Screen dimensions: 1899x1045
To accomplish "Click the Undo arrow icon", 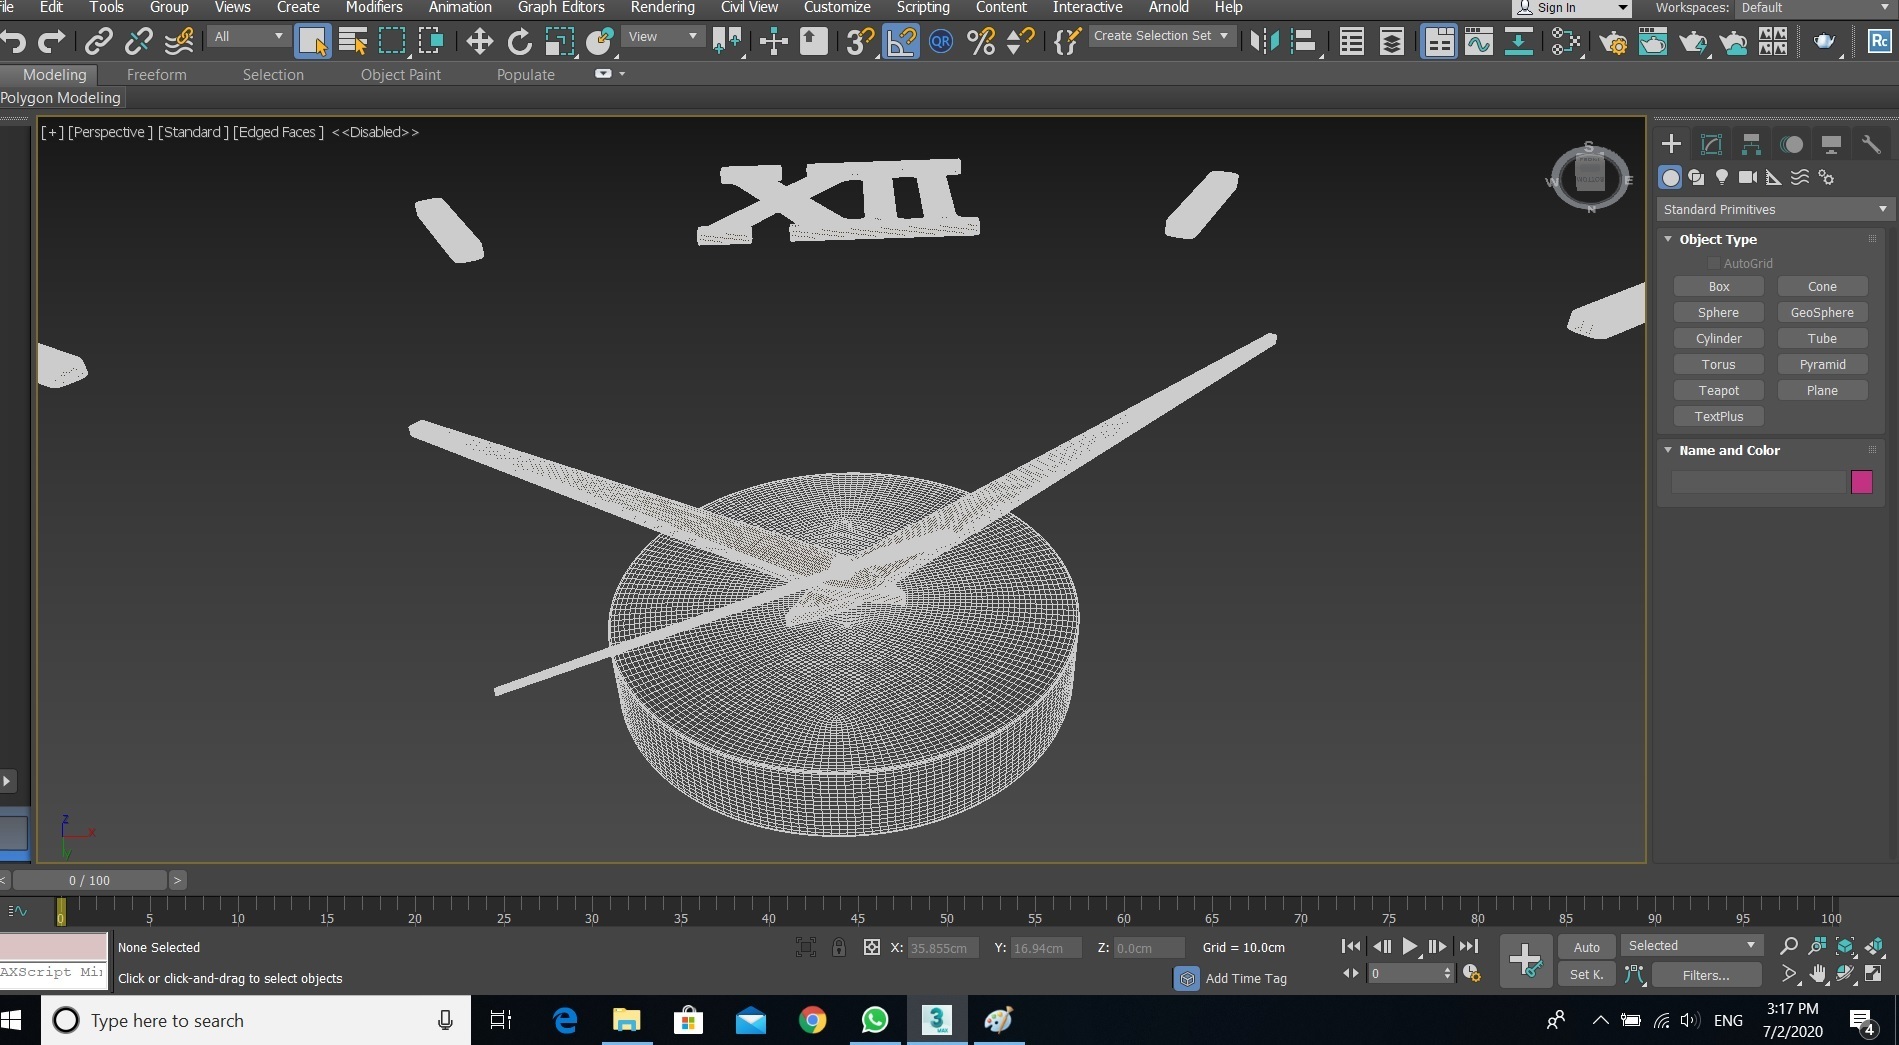I will [x=14, y=41].
